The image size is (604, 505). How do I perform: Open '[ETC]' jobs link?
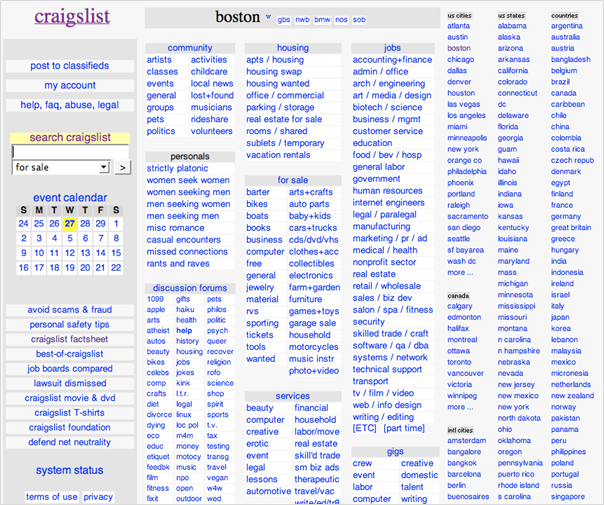(x=364, y=428)
